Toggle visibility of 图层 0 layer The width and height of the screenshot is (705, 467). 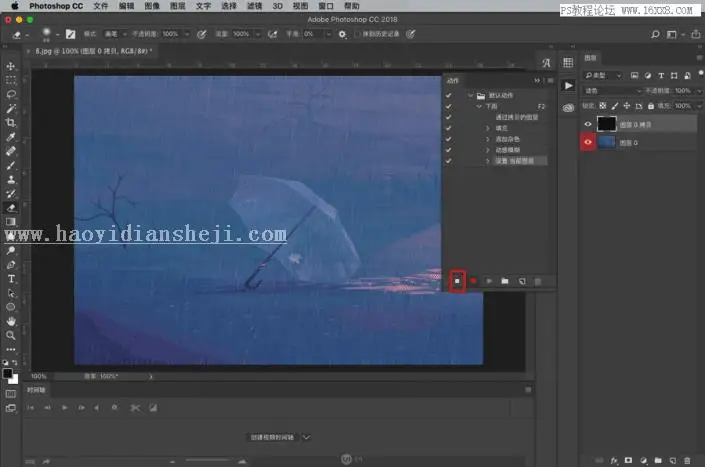[588, 142]
